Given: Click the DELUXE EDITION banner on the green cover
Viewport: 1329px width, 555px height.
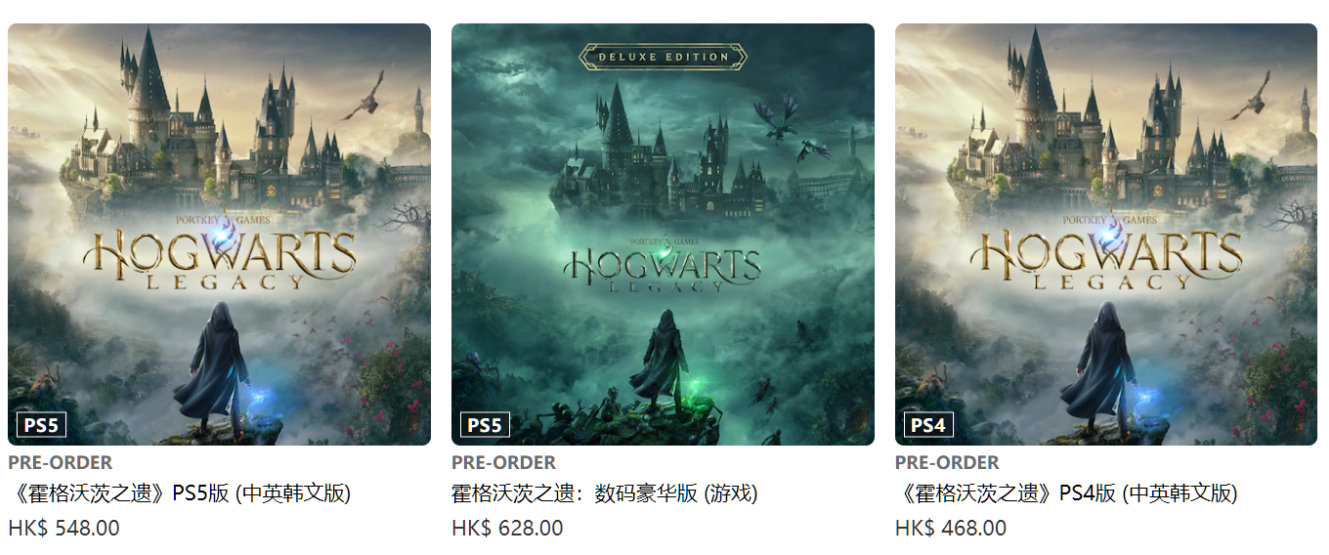Looking at the screenshot, I should click(663, 57).
